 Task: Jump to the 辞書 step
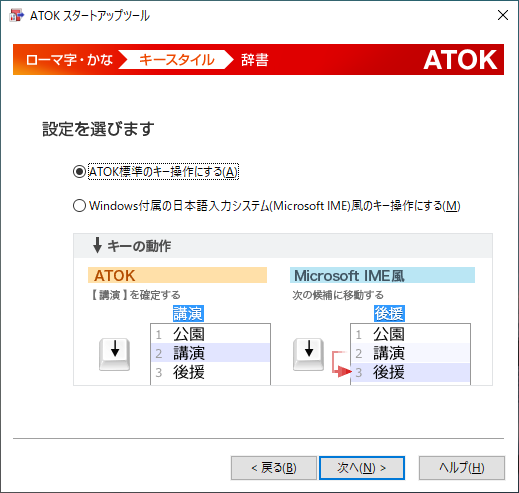click(255, 60)
